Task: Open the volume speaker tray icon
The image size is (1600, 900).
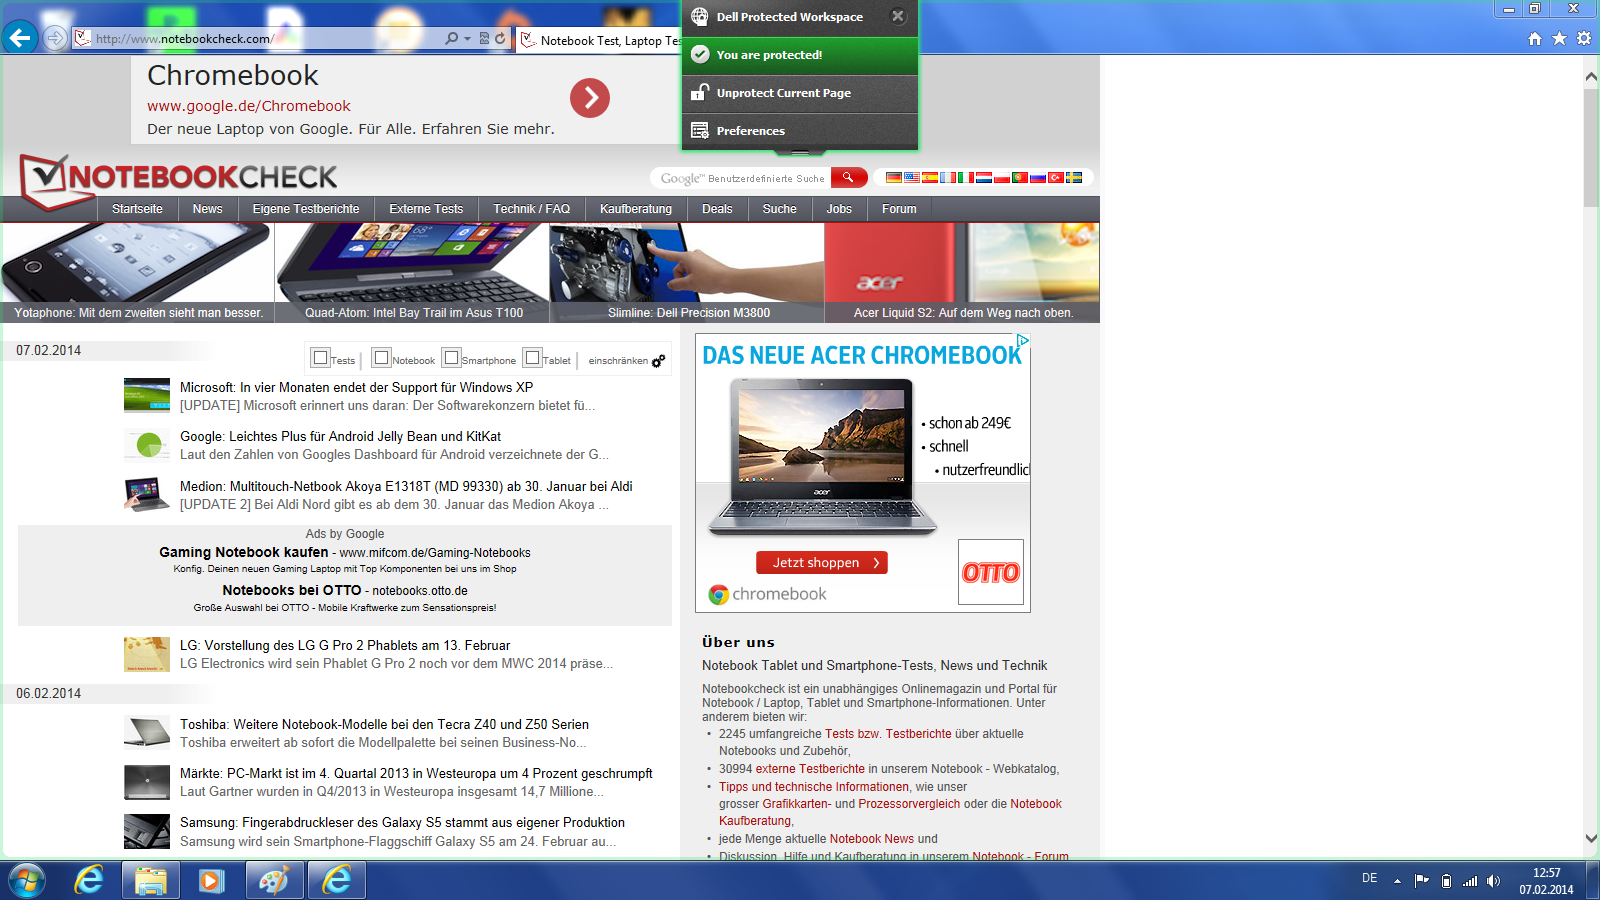Action: tap(1493, 881)
